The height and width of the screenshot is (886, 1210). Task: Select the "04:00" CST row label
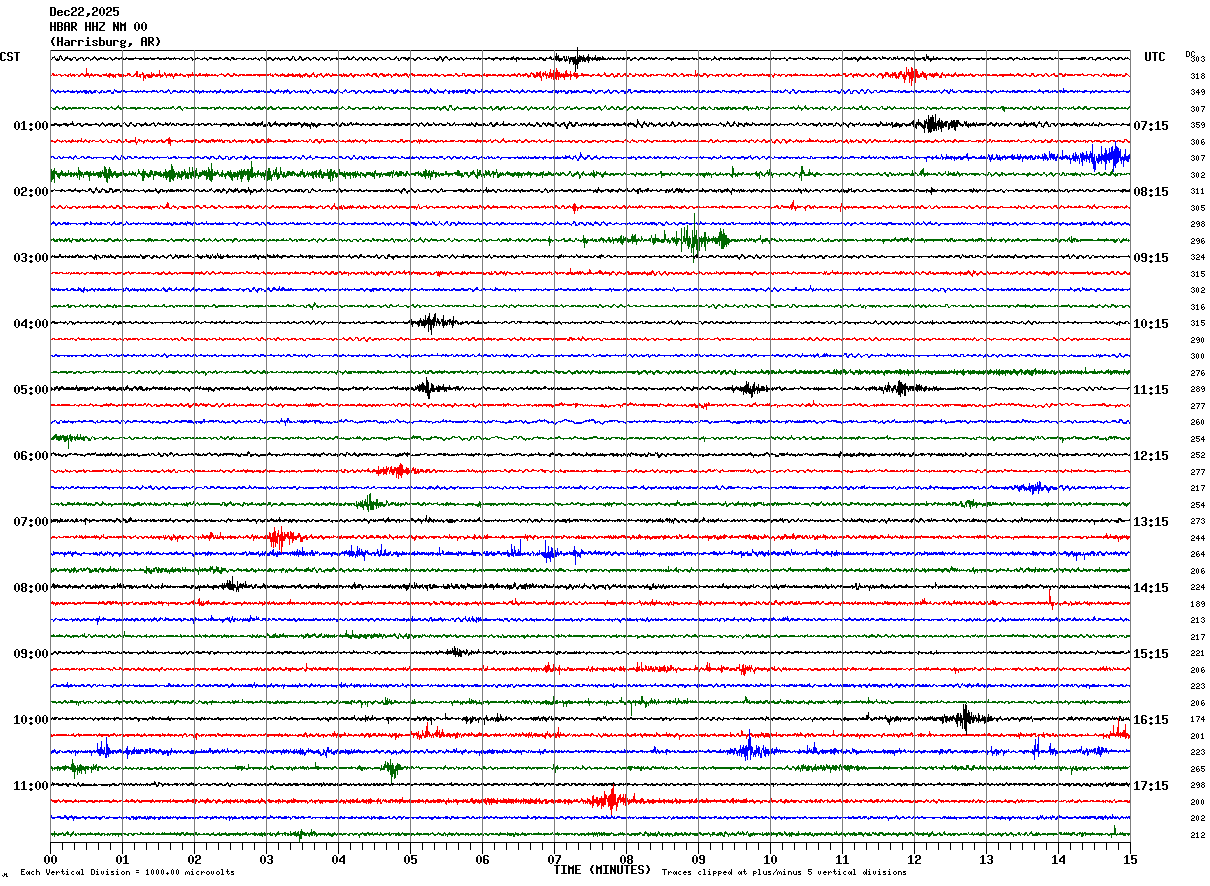click(31, 324)
